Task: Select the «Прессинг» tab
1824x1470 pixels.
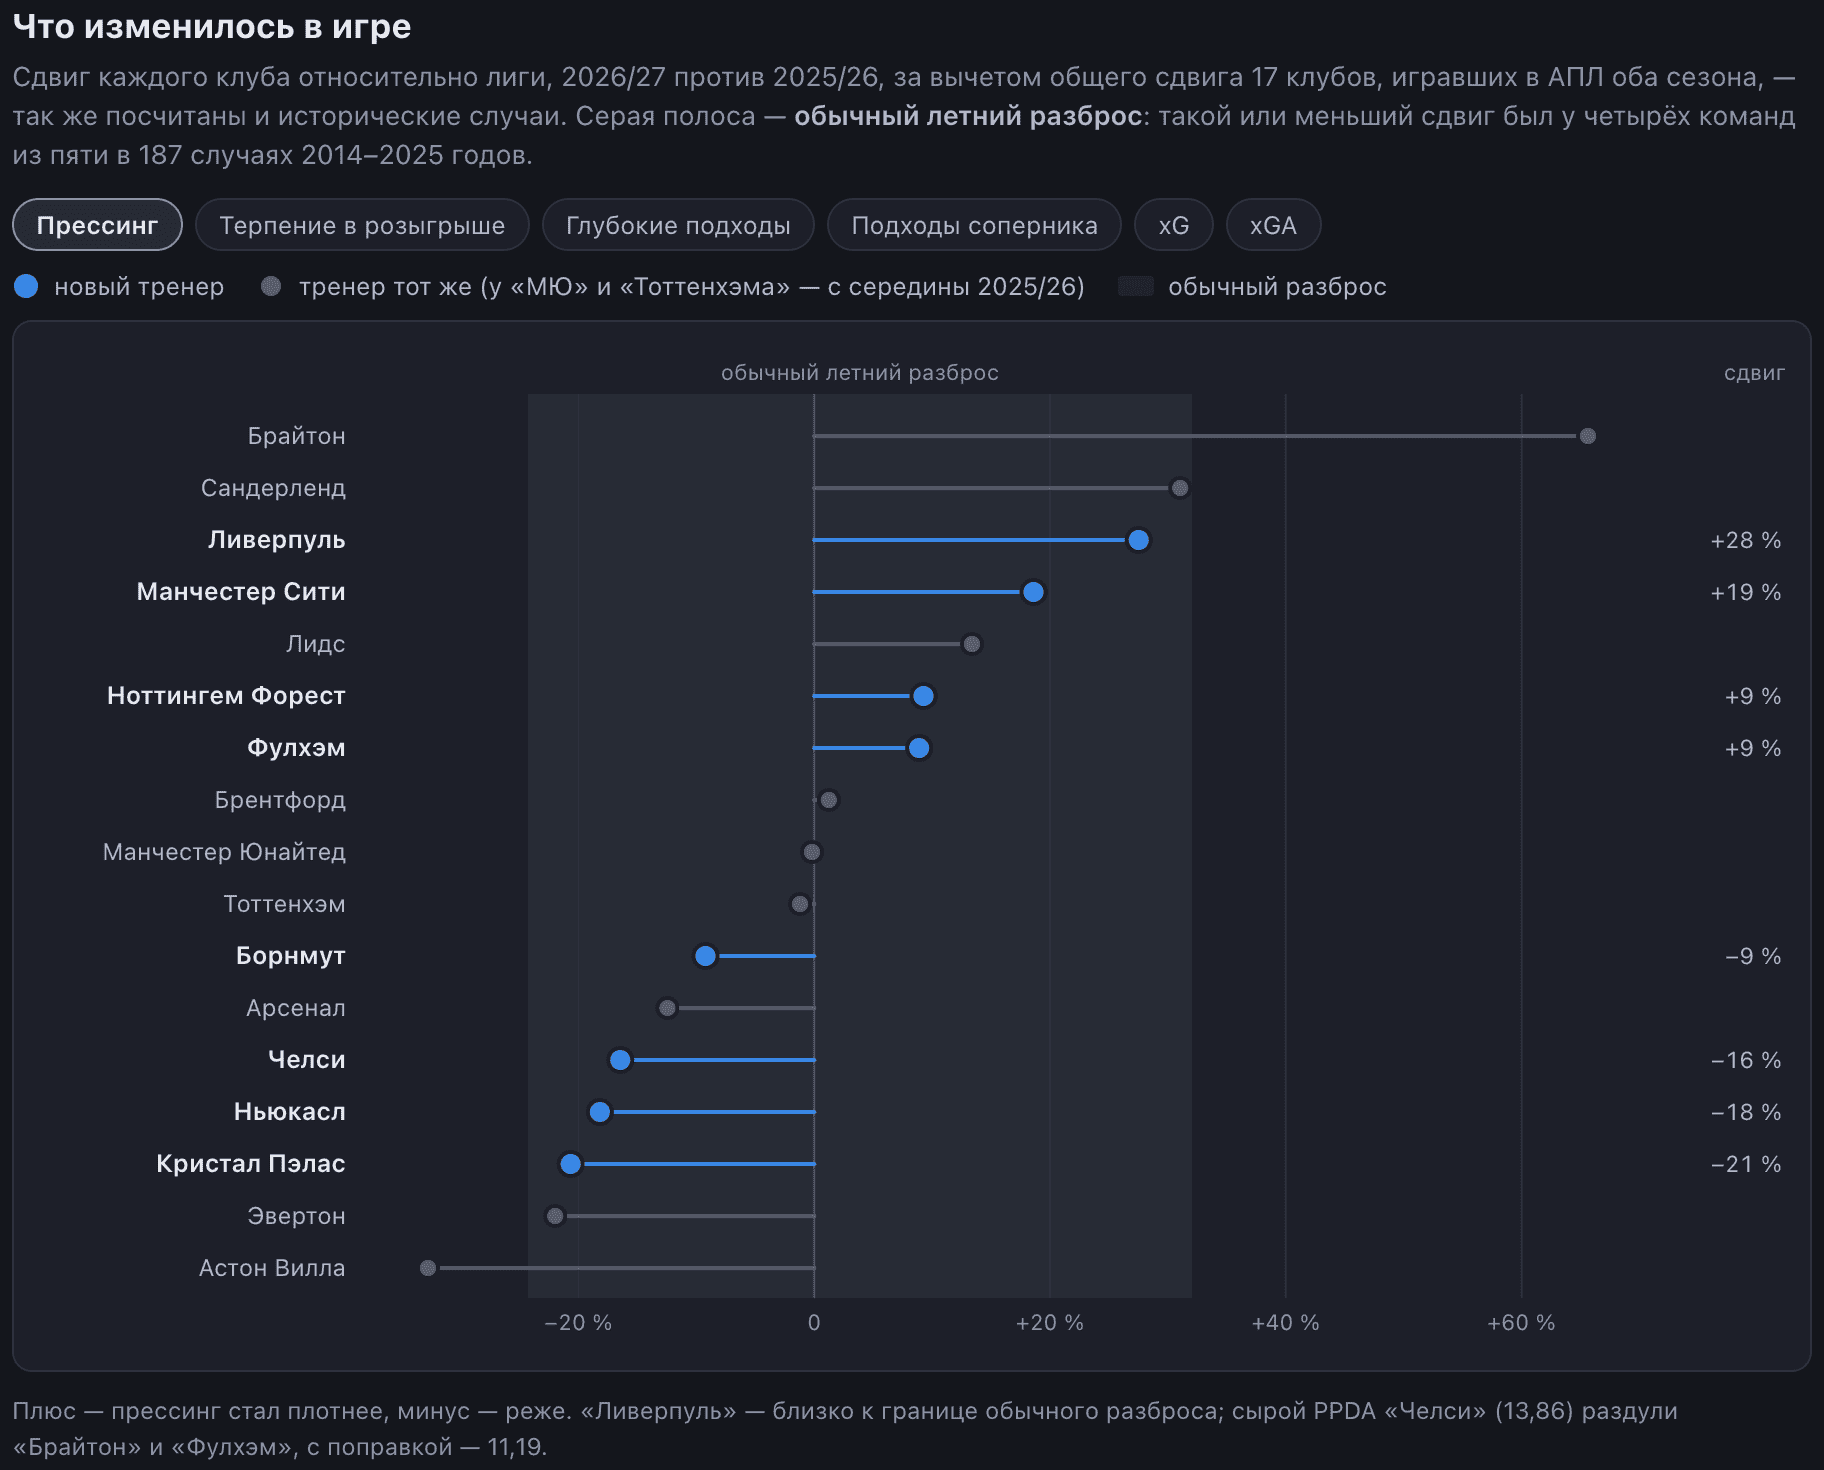Action: click(x=97, y=225)
